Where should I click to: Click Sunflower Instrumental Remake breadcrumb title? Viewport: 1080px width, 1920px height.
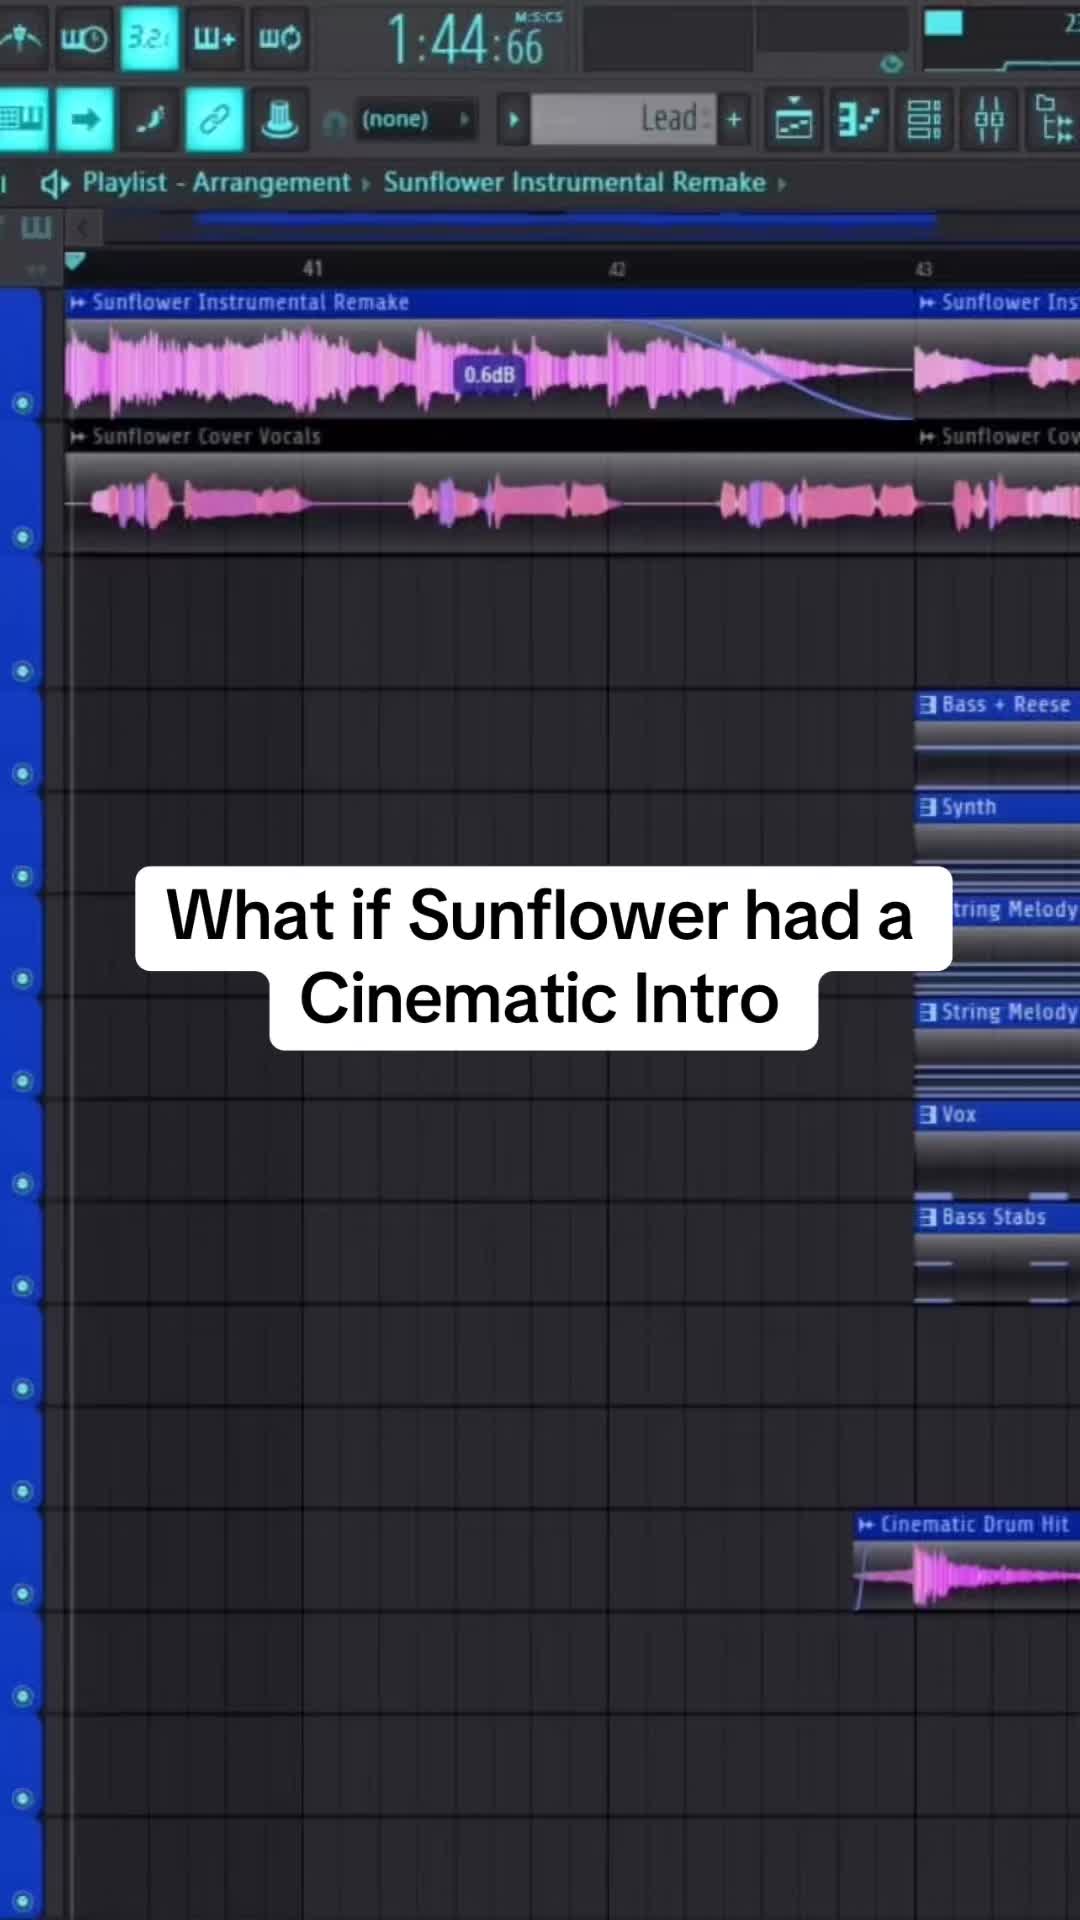click(574, 182)
